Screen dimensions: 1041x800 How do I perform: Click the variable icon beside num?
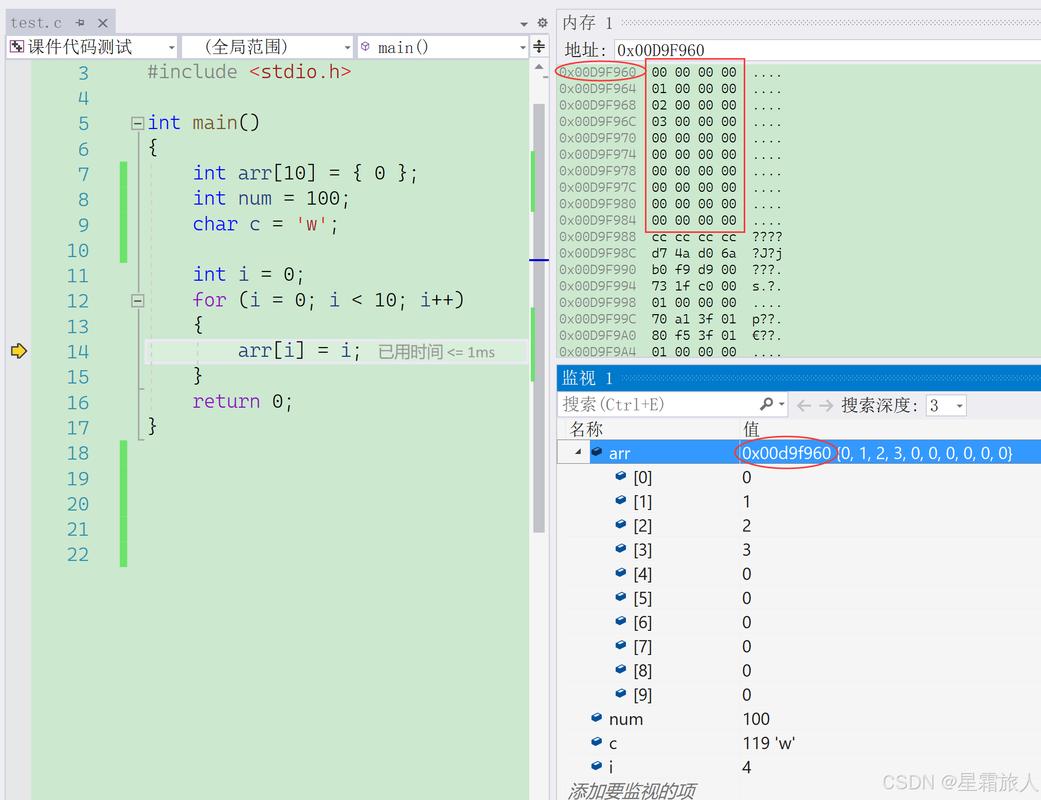(597, 718)
